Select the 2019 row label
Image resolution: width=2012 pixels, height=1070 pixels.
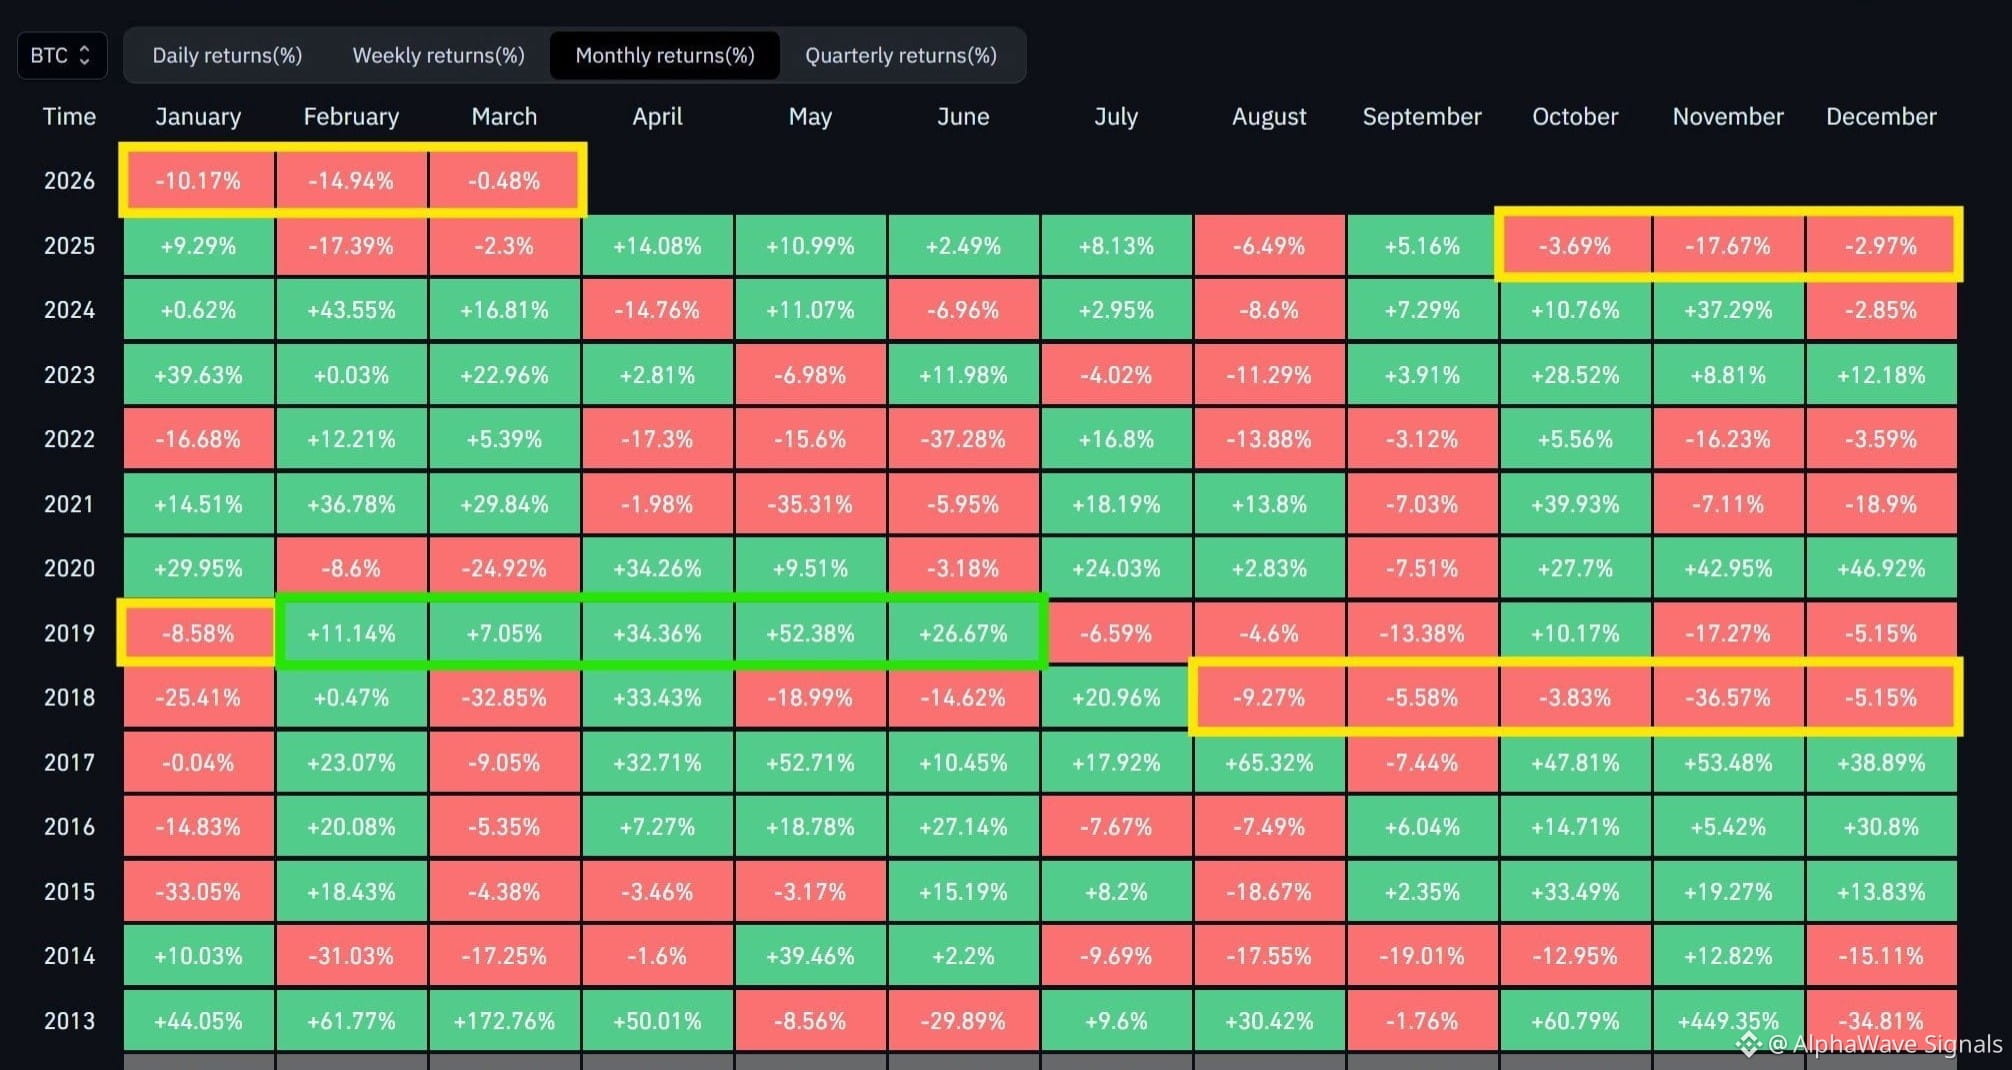click(69, 633)
